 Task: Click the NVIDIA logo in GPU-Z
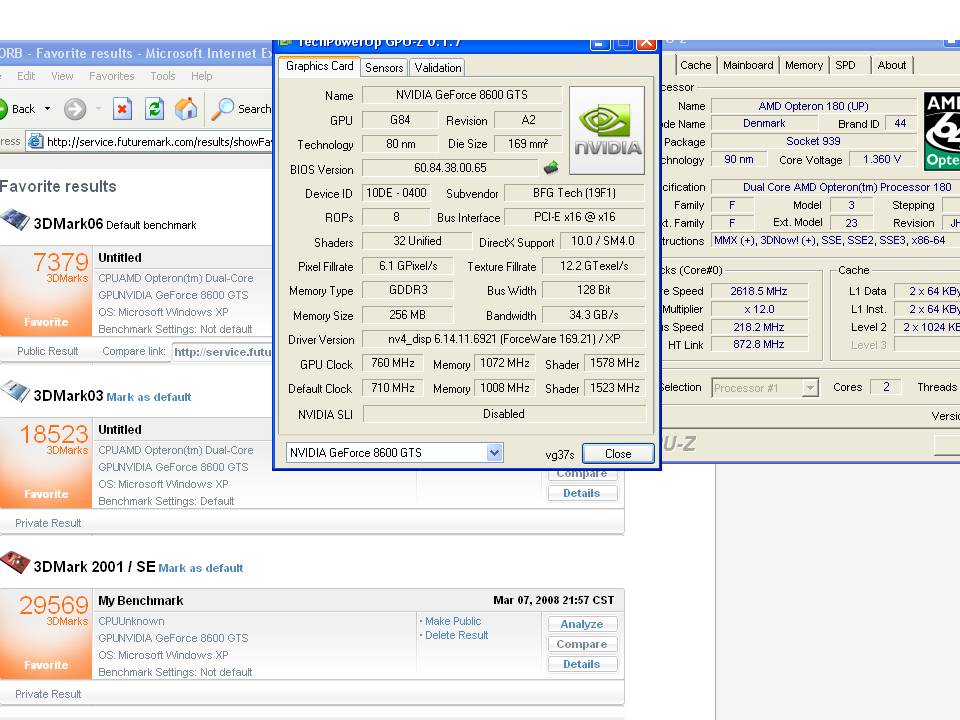point(607,130)
